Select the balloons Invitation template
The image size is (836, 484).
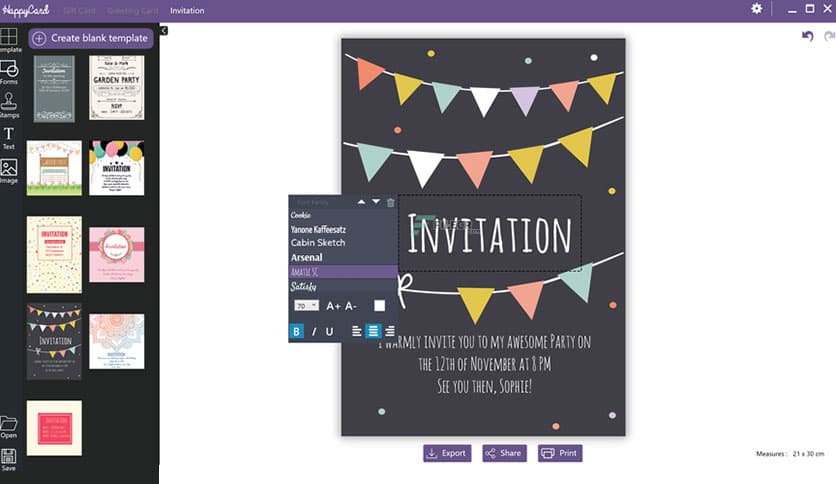tap(117, 168)
